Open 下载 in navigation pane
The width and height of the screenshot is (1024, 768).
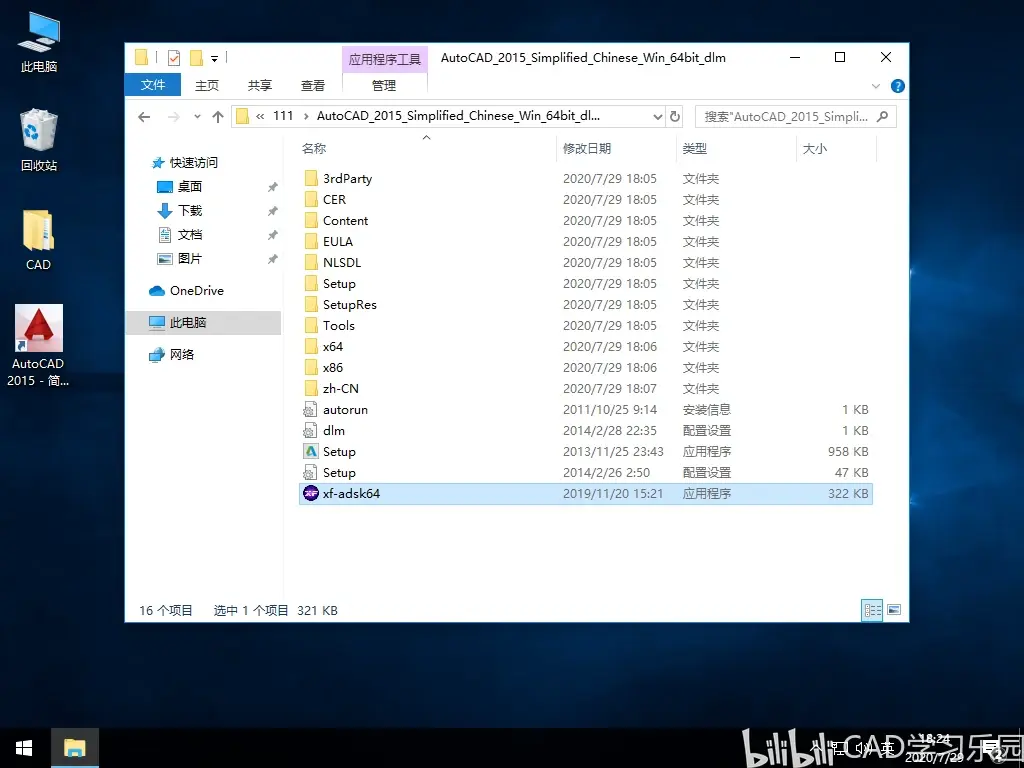pos(189,210)
